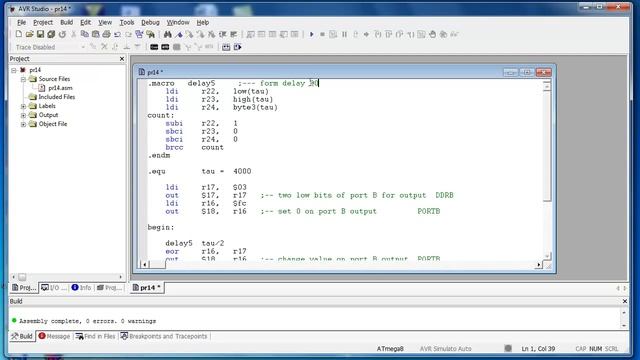Open the View menu

(105, 22)
